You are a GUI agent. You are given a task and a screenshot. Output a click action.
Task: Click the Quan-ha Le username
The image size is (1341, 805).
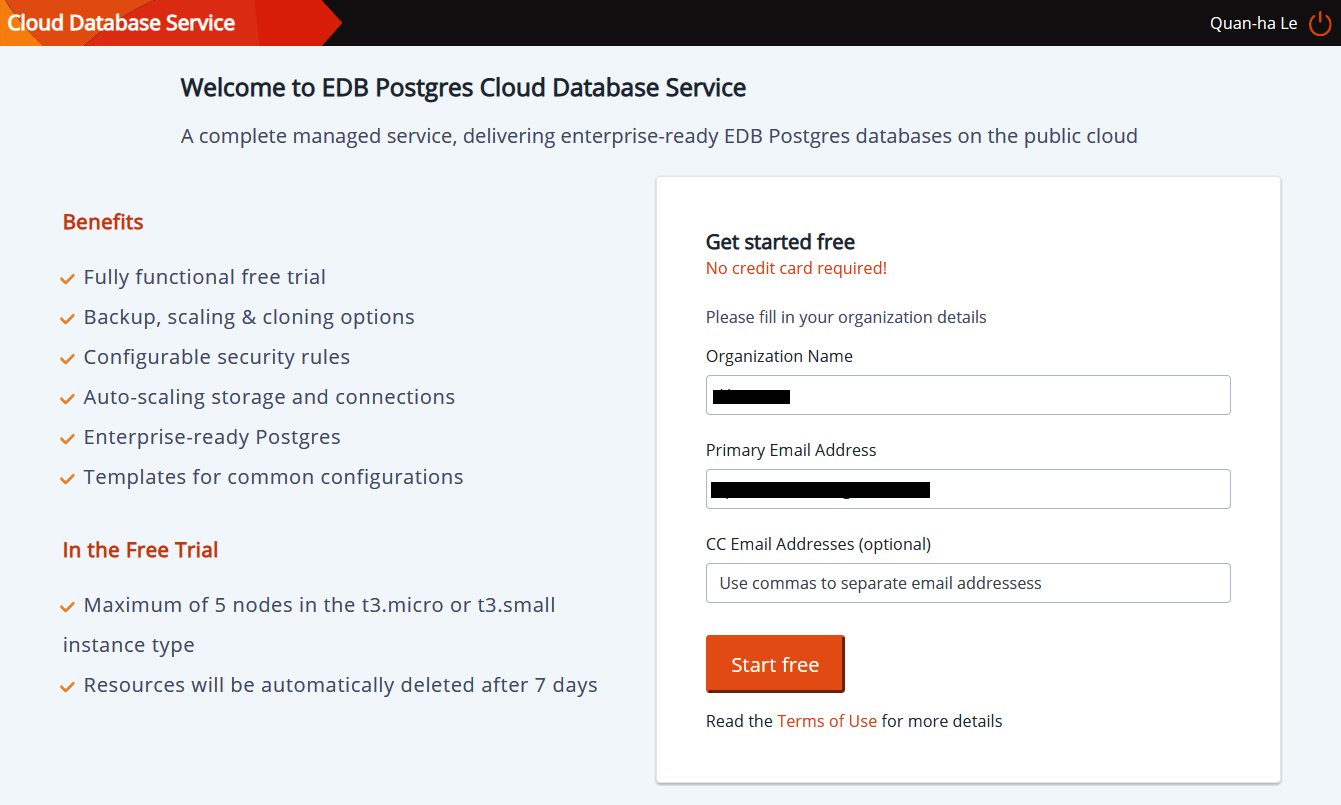pos(1253,23)
